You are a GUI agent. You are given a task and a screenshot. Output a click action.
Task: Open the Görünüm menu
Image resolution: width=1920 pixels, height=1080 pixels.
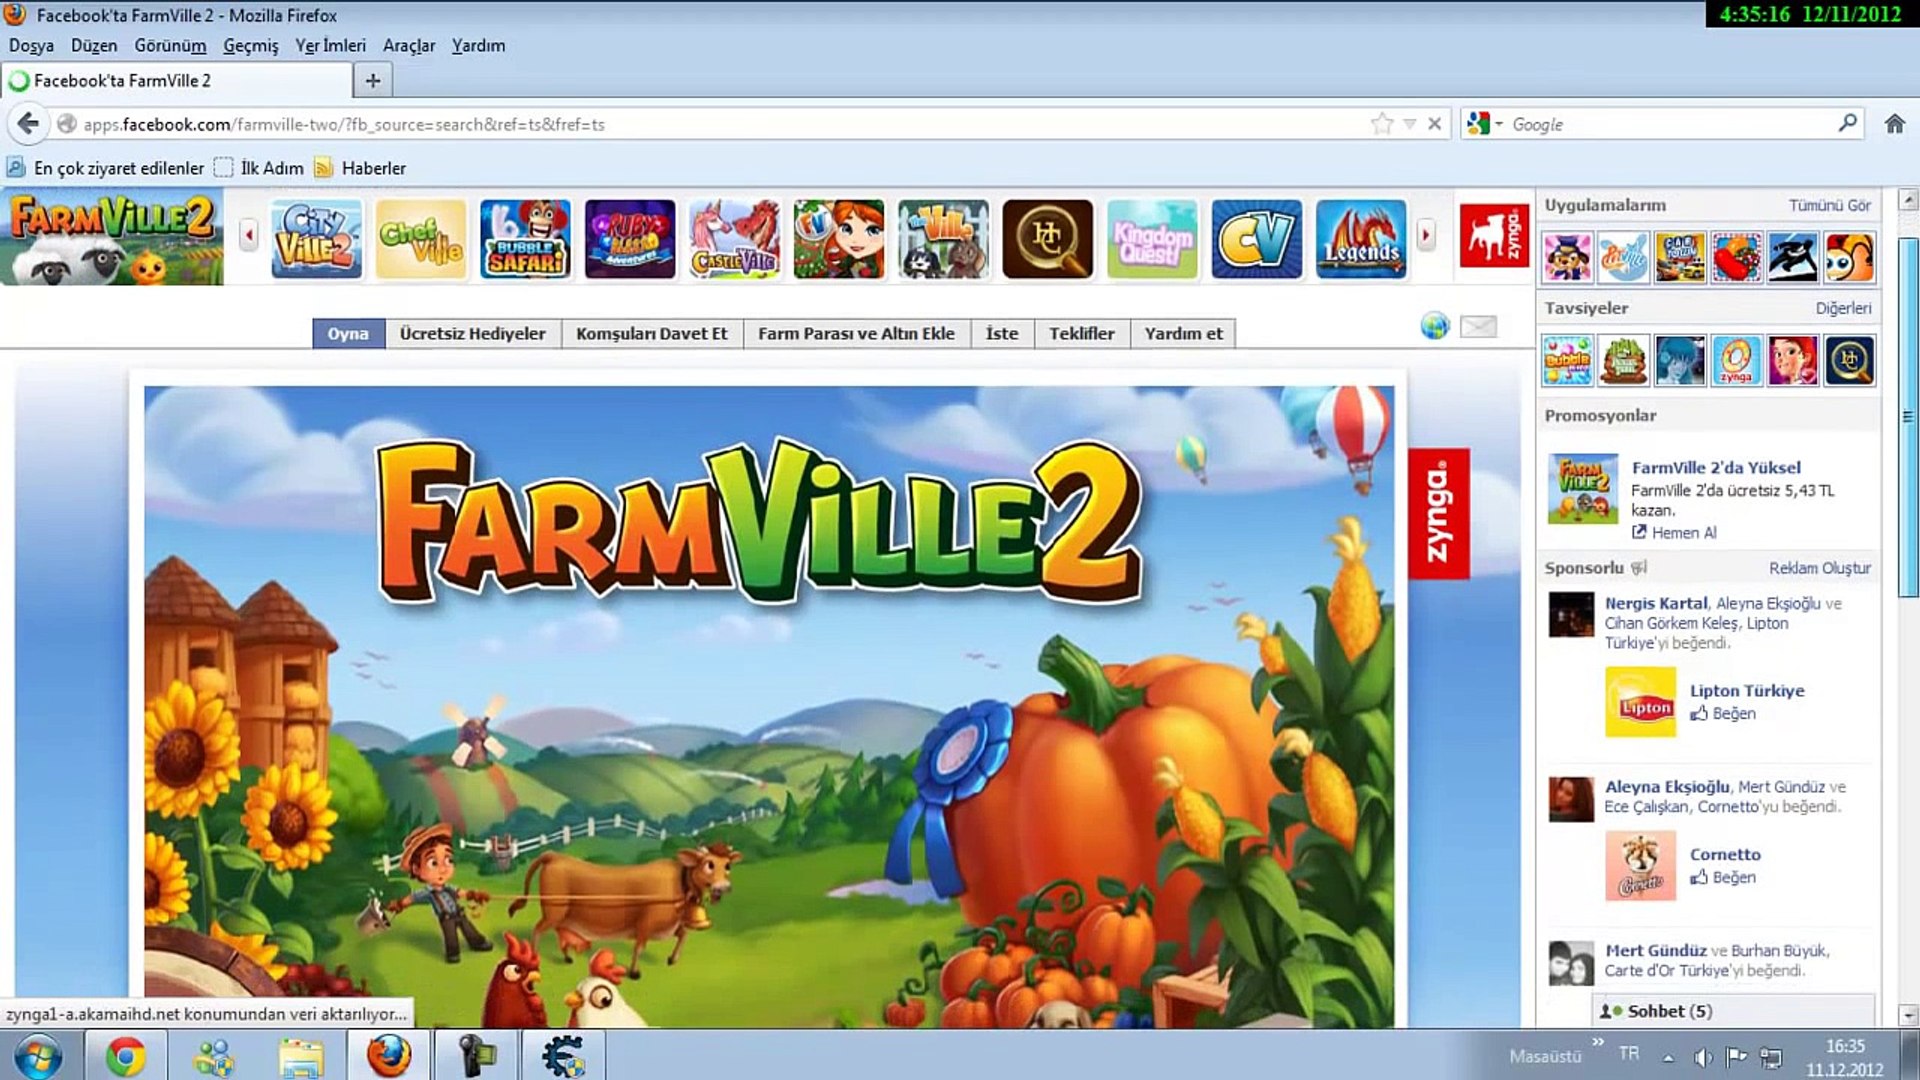click(170, 46)
